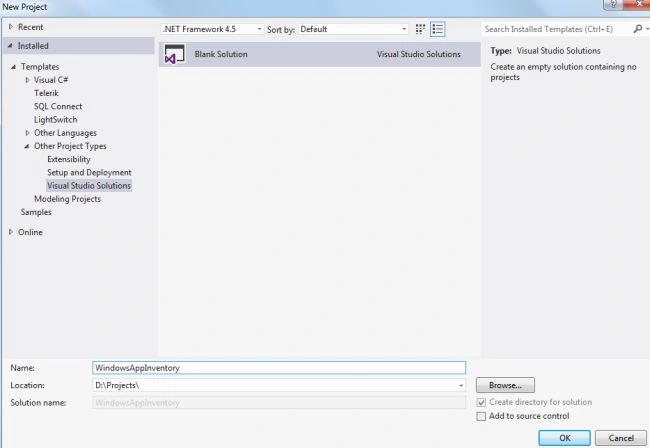
Task: Click the Cancel button
Action: [621, 438]
